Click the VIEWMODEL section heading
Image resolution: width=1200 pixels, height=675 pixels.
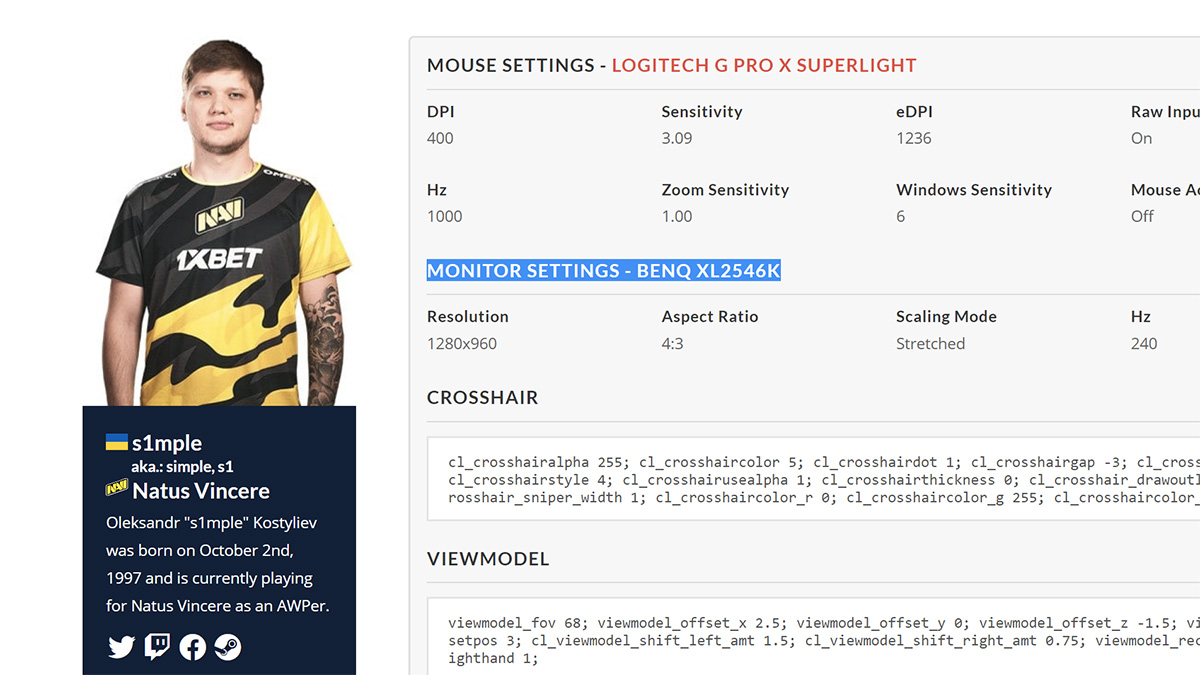pyautogui.click(x=488, y=559)
